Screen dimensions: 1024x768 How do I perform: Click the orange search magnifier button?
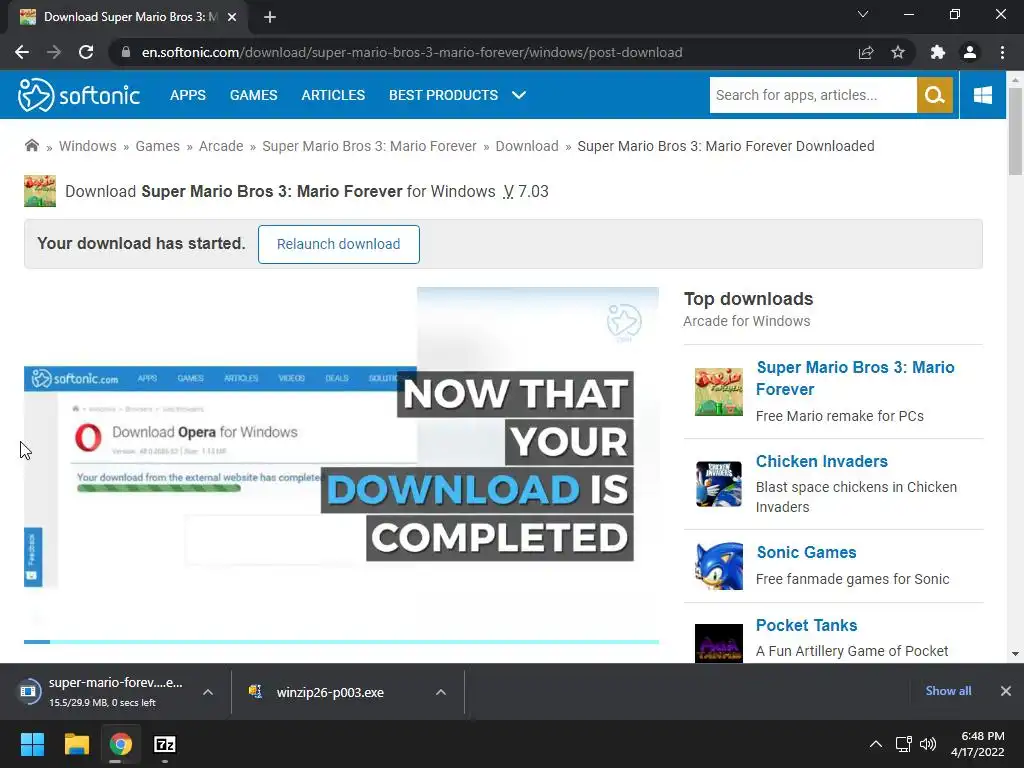point(935,95)
